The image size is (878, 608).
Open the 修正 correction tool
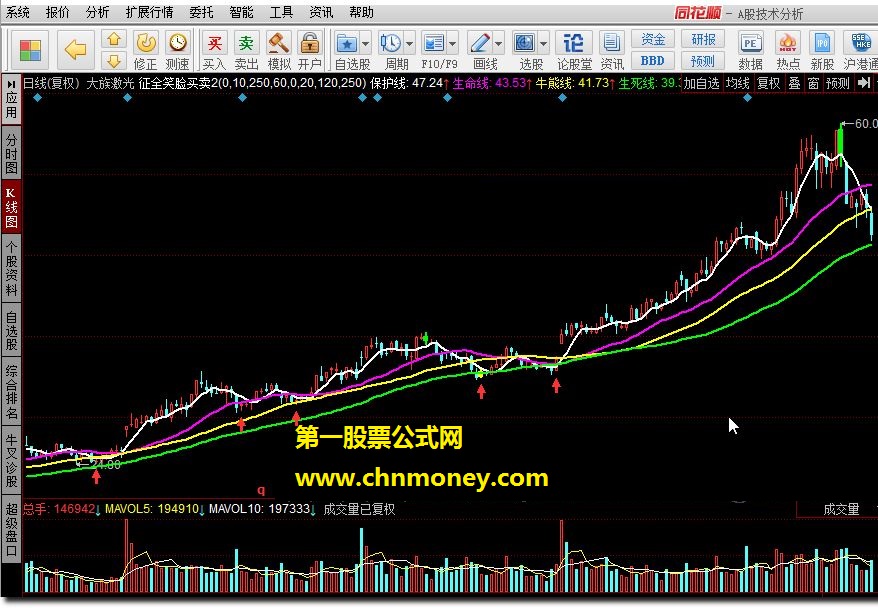(146, 50)
